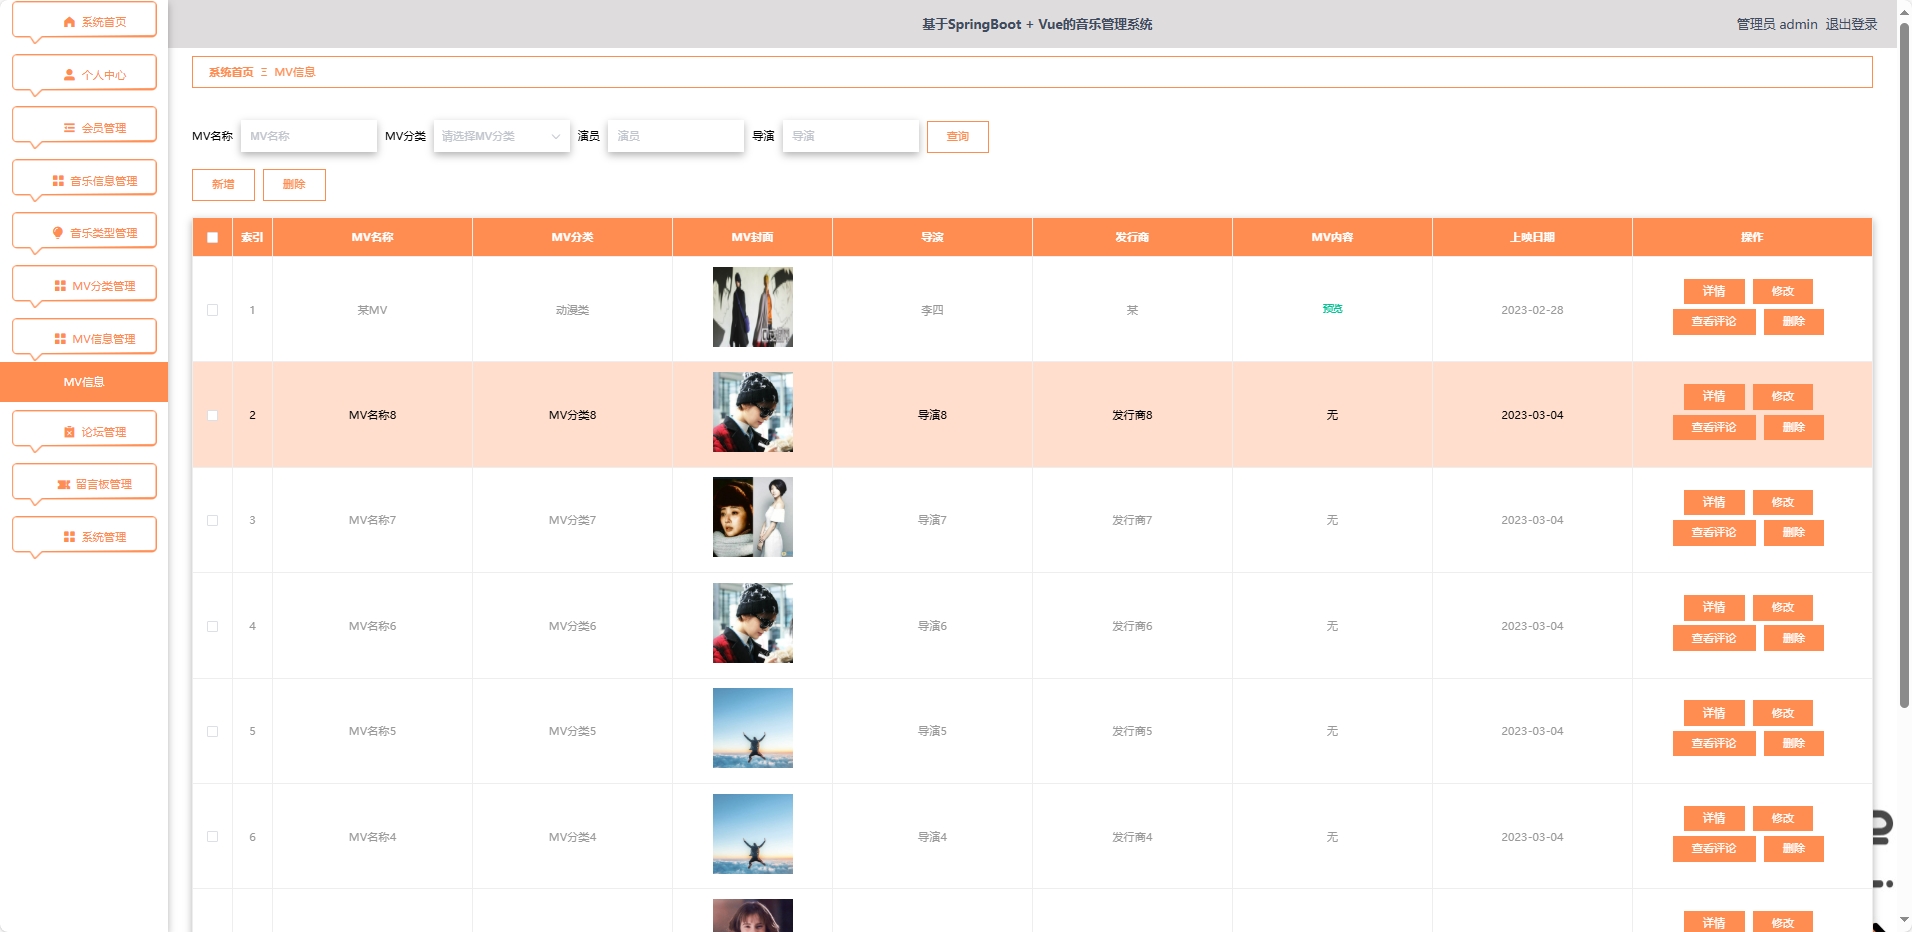The height and width of the screenshot is (932, 1912).
Task: Click 删除 in the MV名称7 row
Action: click(x=1794, y=532)
